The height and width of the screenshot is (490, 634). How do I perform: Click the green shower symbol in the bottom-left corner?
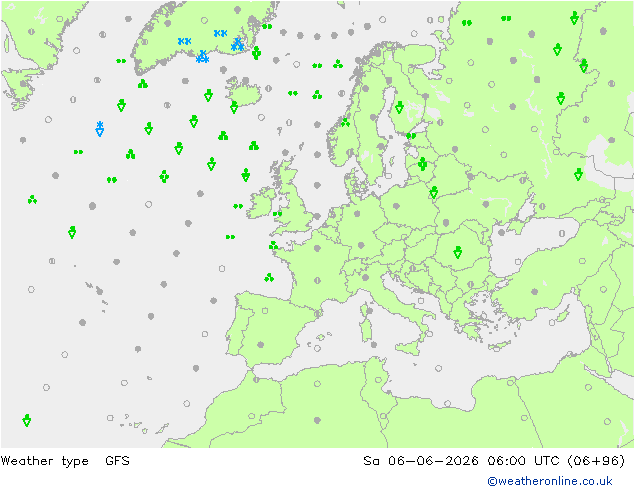[x=27, y=420]
